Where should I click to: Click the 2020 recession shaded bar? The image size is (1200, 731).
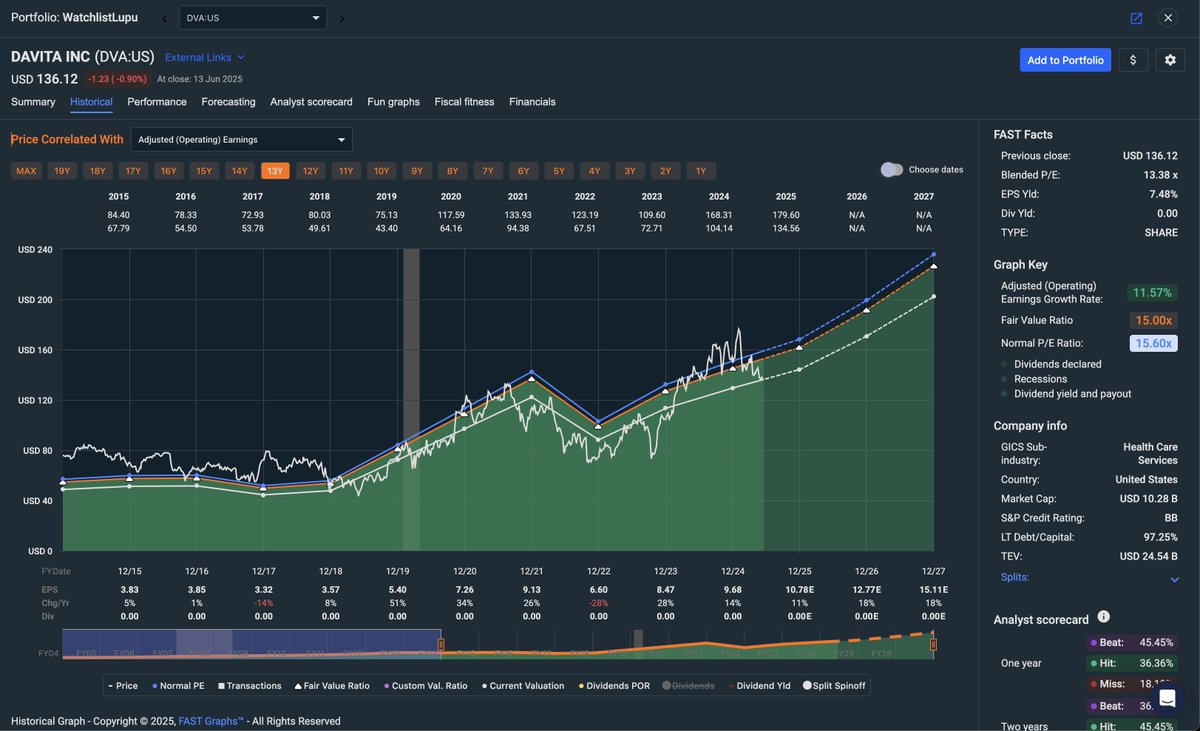click(x=411, y=400)
